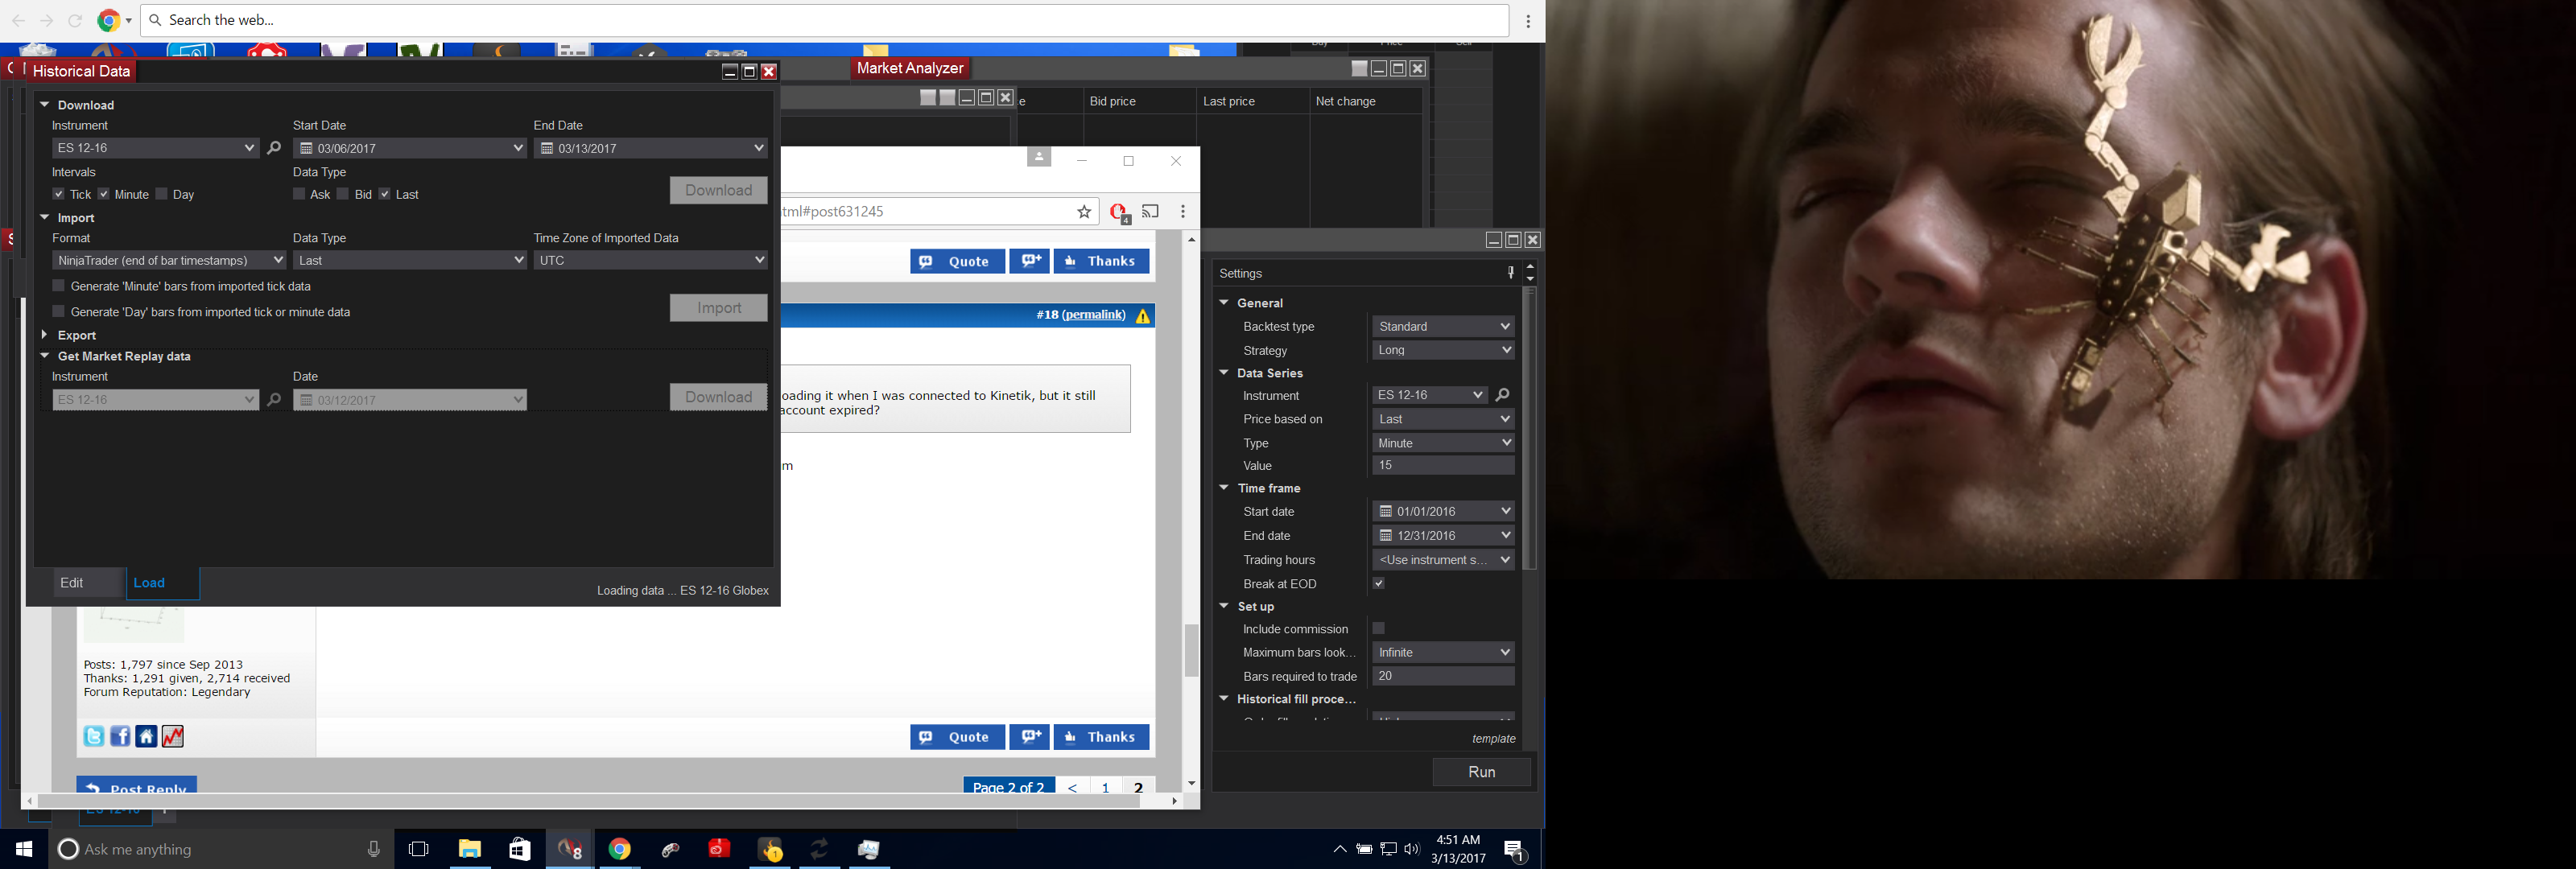Open the permalink for post #18
The width and height of the screenshot is (2576, 869).
(x=1093, y=315)
